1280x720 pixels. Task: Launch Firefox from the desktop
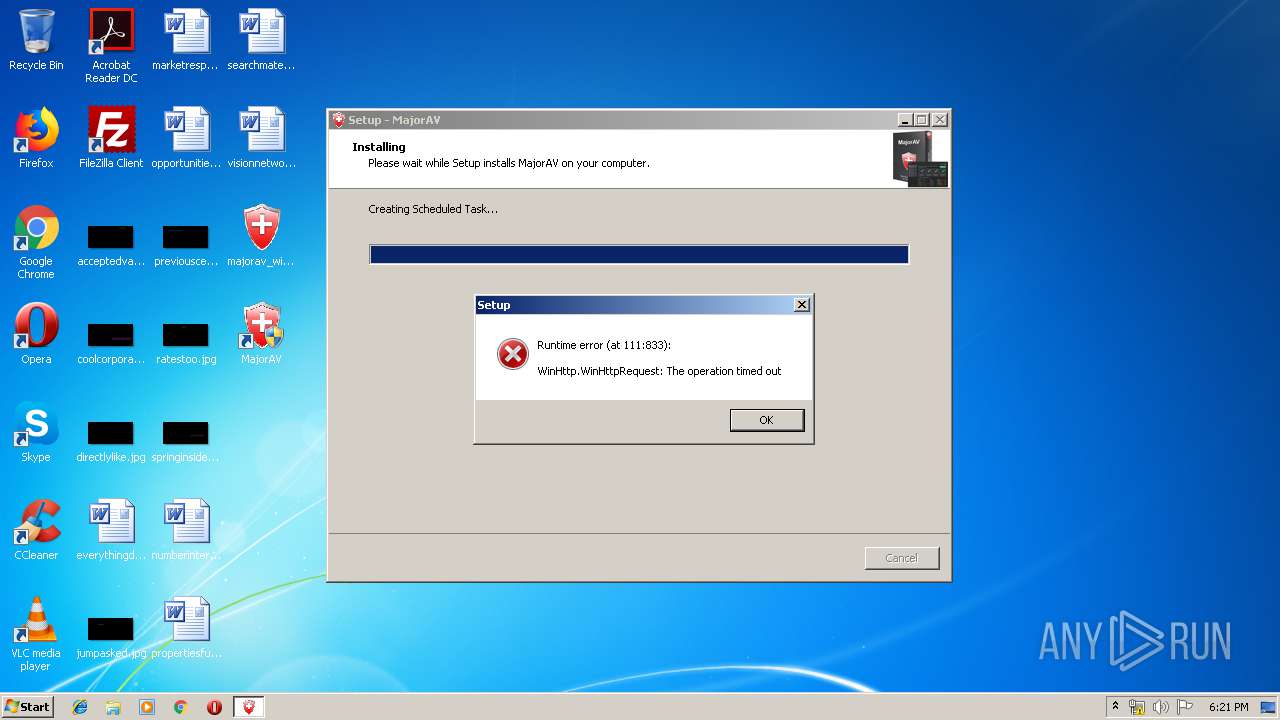click(36, 138)
